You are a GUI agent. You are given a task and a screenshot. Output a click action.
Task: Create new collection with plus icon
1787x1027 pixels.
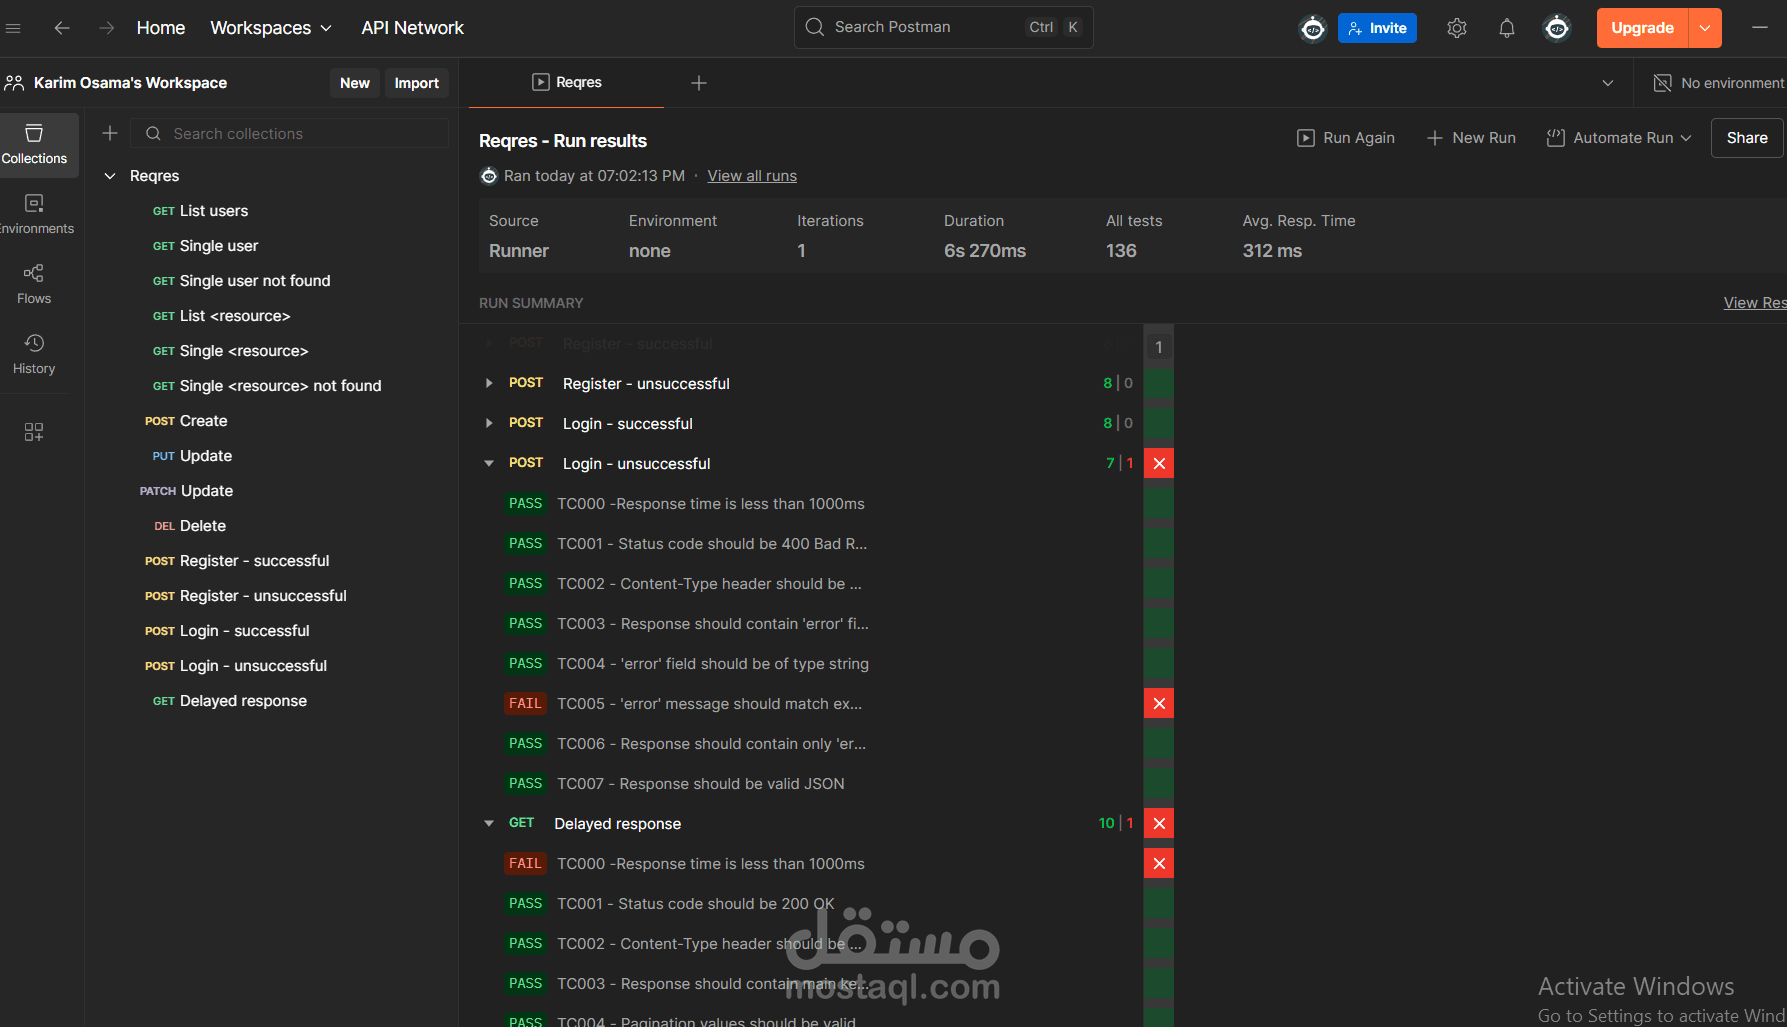[110, 133]
